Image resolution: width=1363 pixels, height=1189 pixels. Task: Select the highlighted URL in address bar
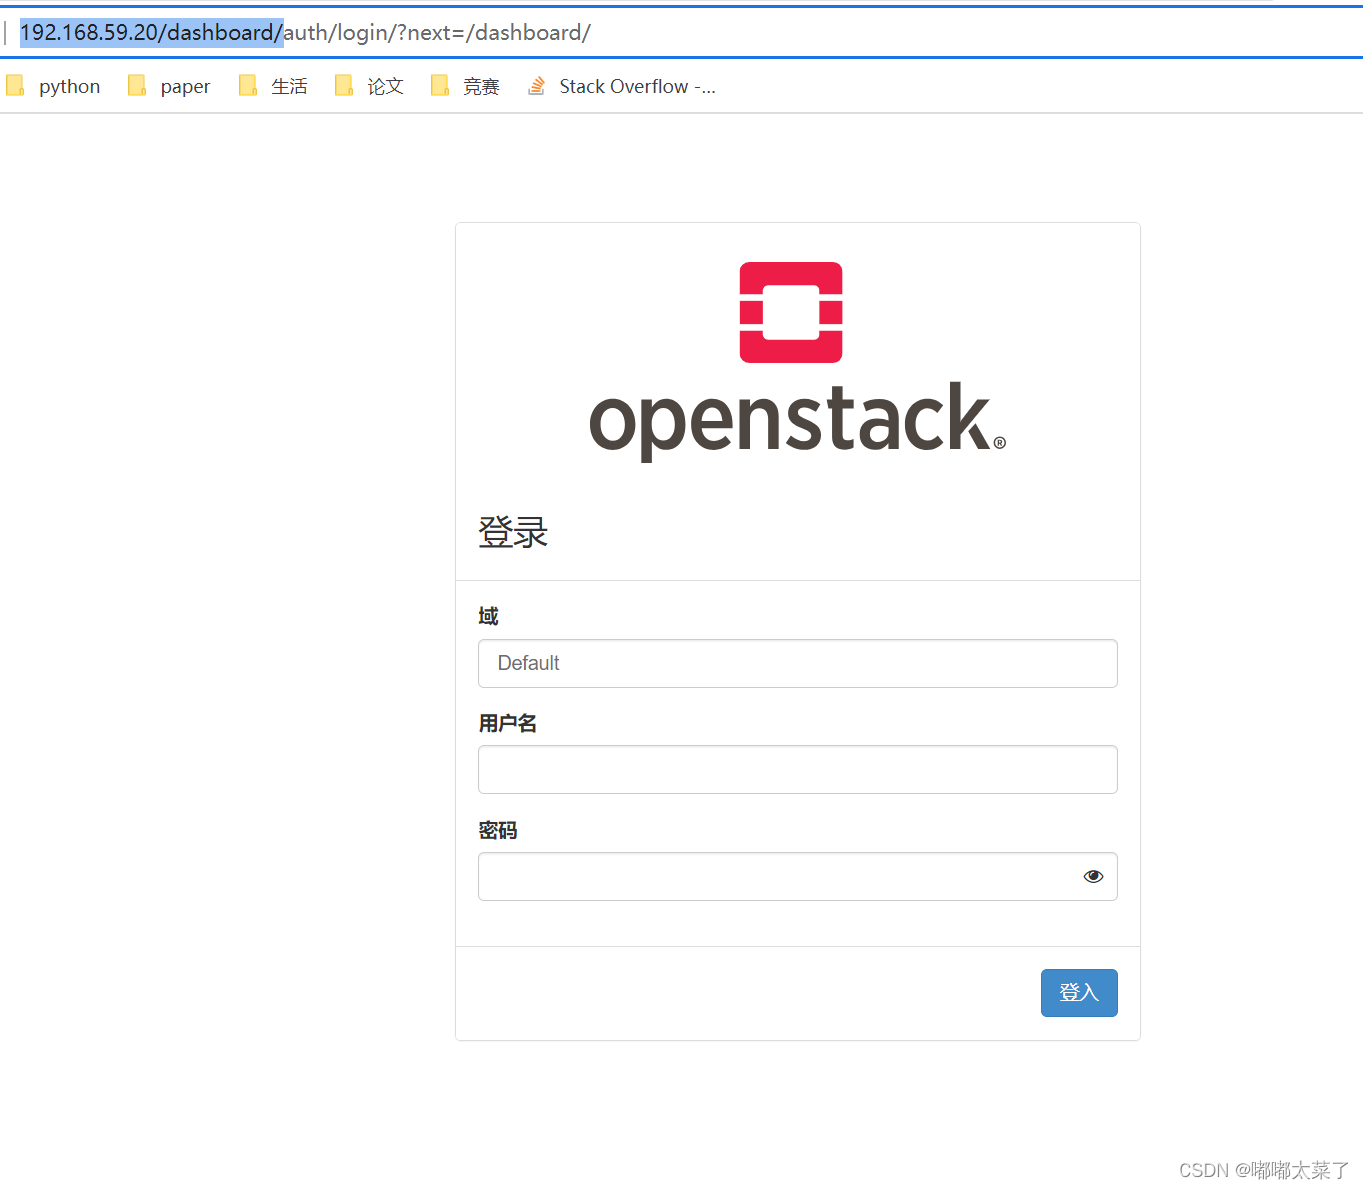click(151, 32)
